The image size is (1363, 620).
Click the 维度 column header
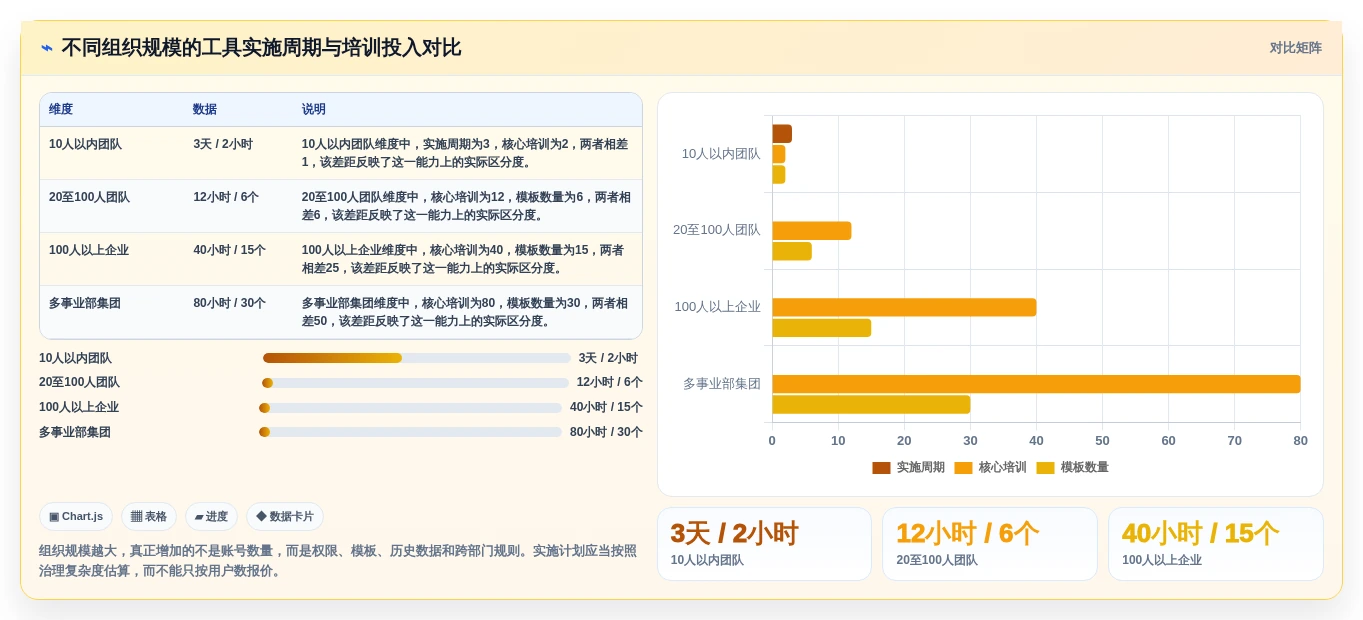tap(61, 109)
